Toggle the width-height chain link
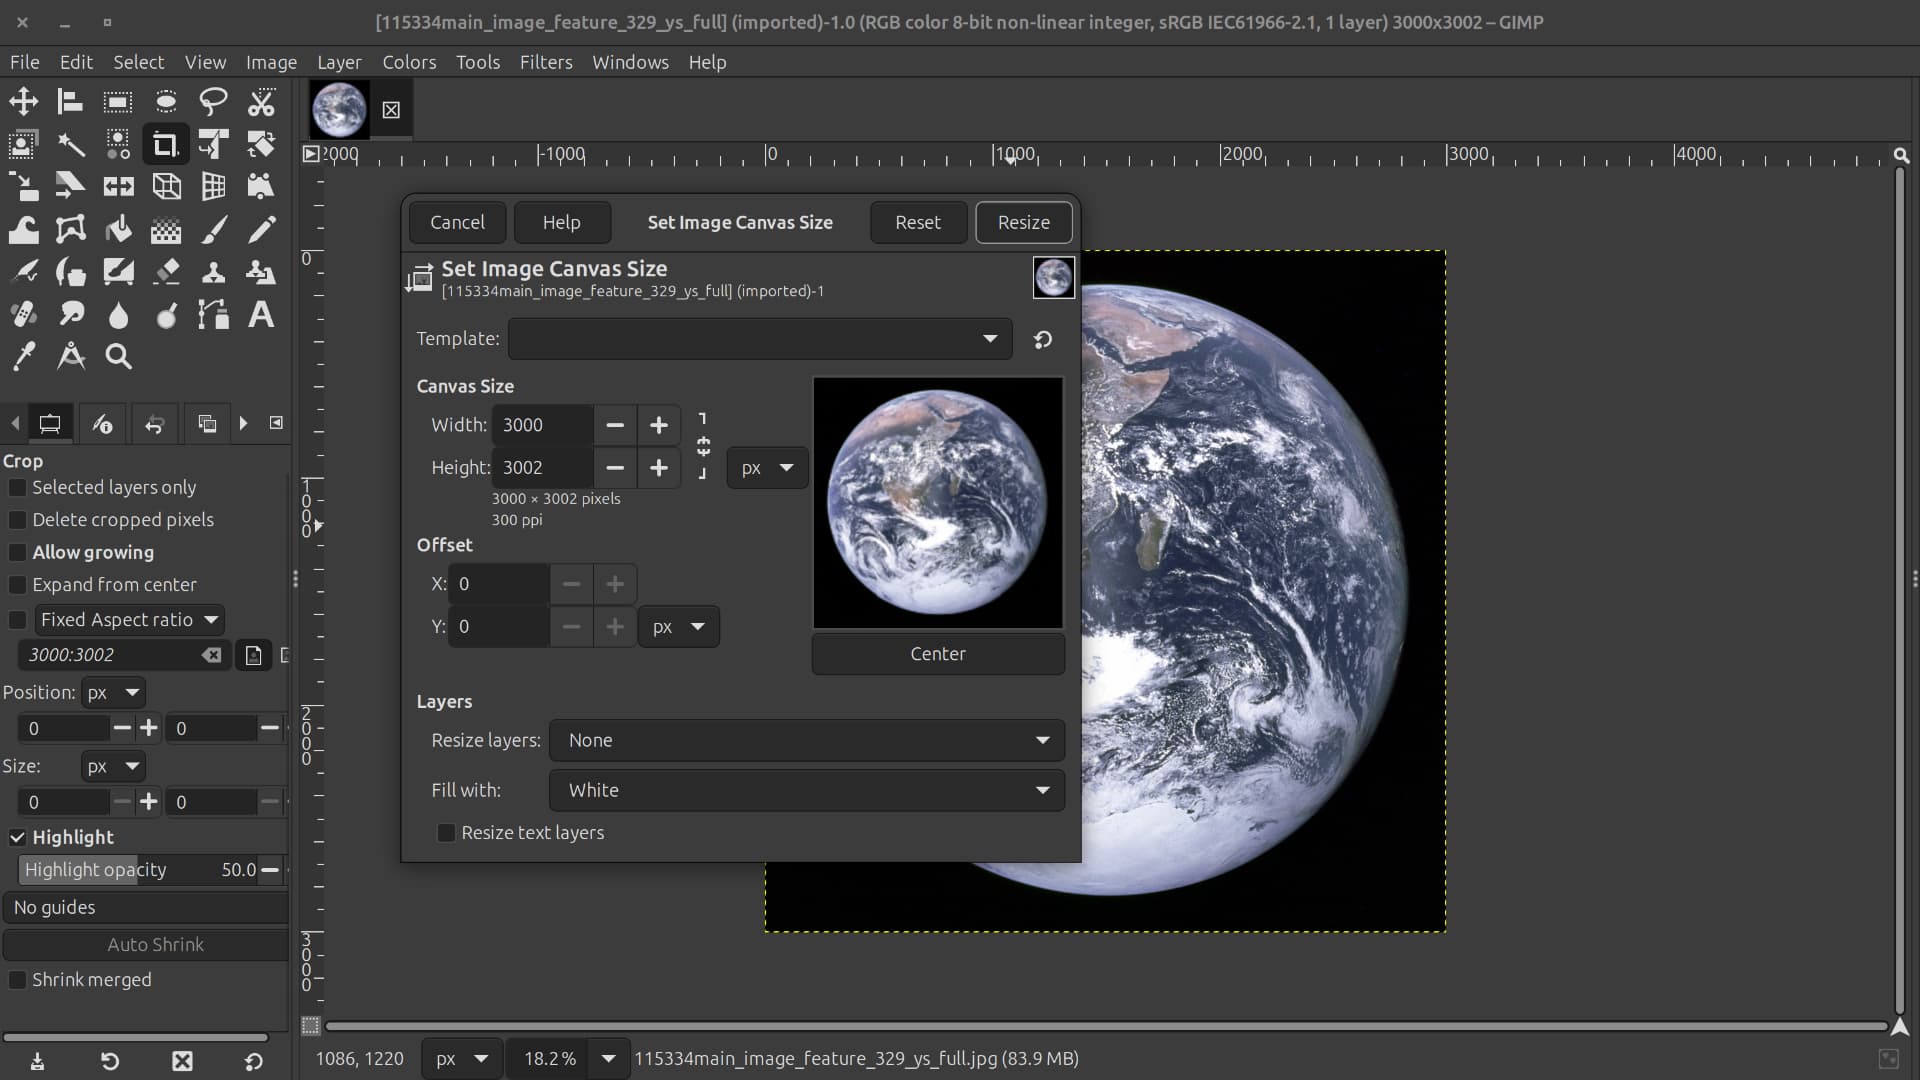Screen dimensions: 1920x1080 pos(703,446)
